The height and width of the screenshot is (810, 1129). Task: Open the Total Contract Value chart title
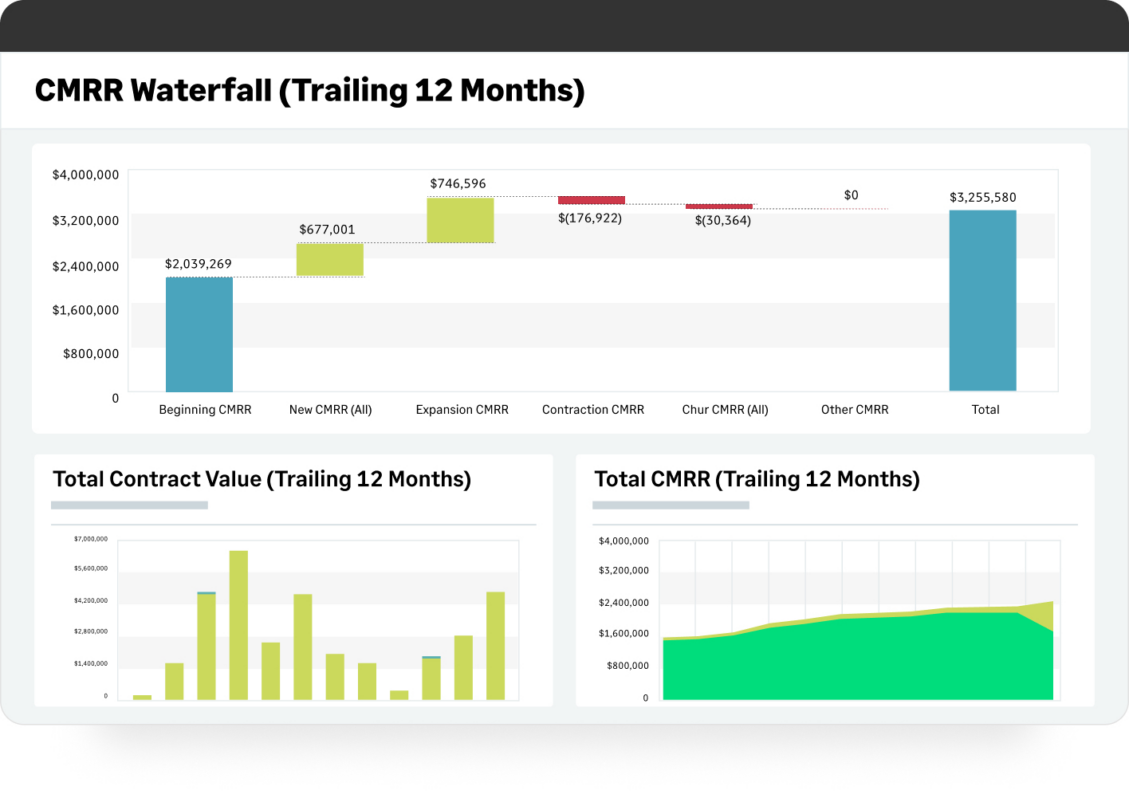(x=262, y=479)
